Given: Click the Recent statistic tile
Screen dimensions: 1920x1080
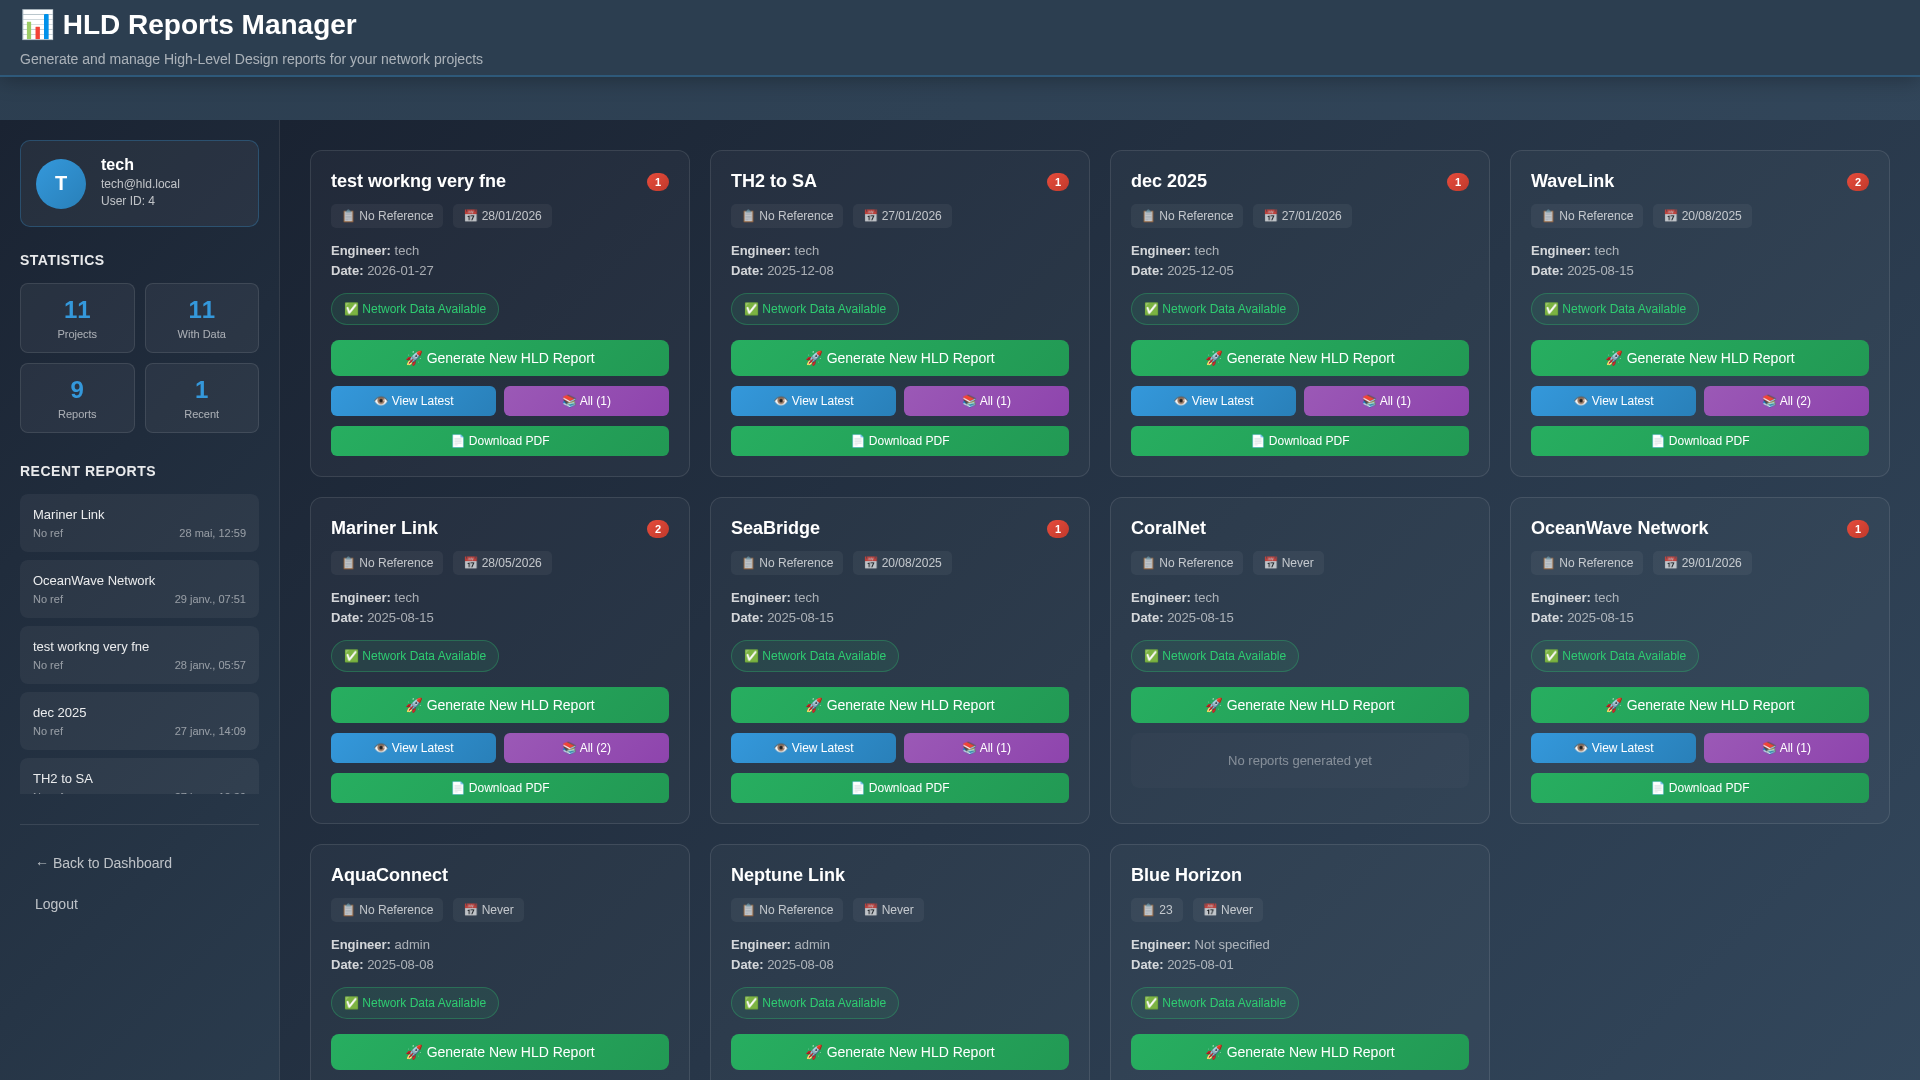Looking at the screenshot, I should coord(202,398).
